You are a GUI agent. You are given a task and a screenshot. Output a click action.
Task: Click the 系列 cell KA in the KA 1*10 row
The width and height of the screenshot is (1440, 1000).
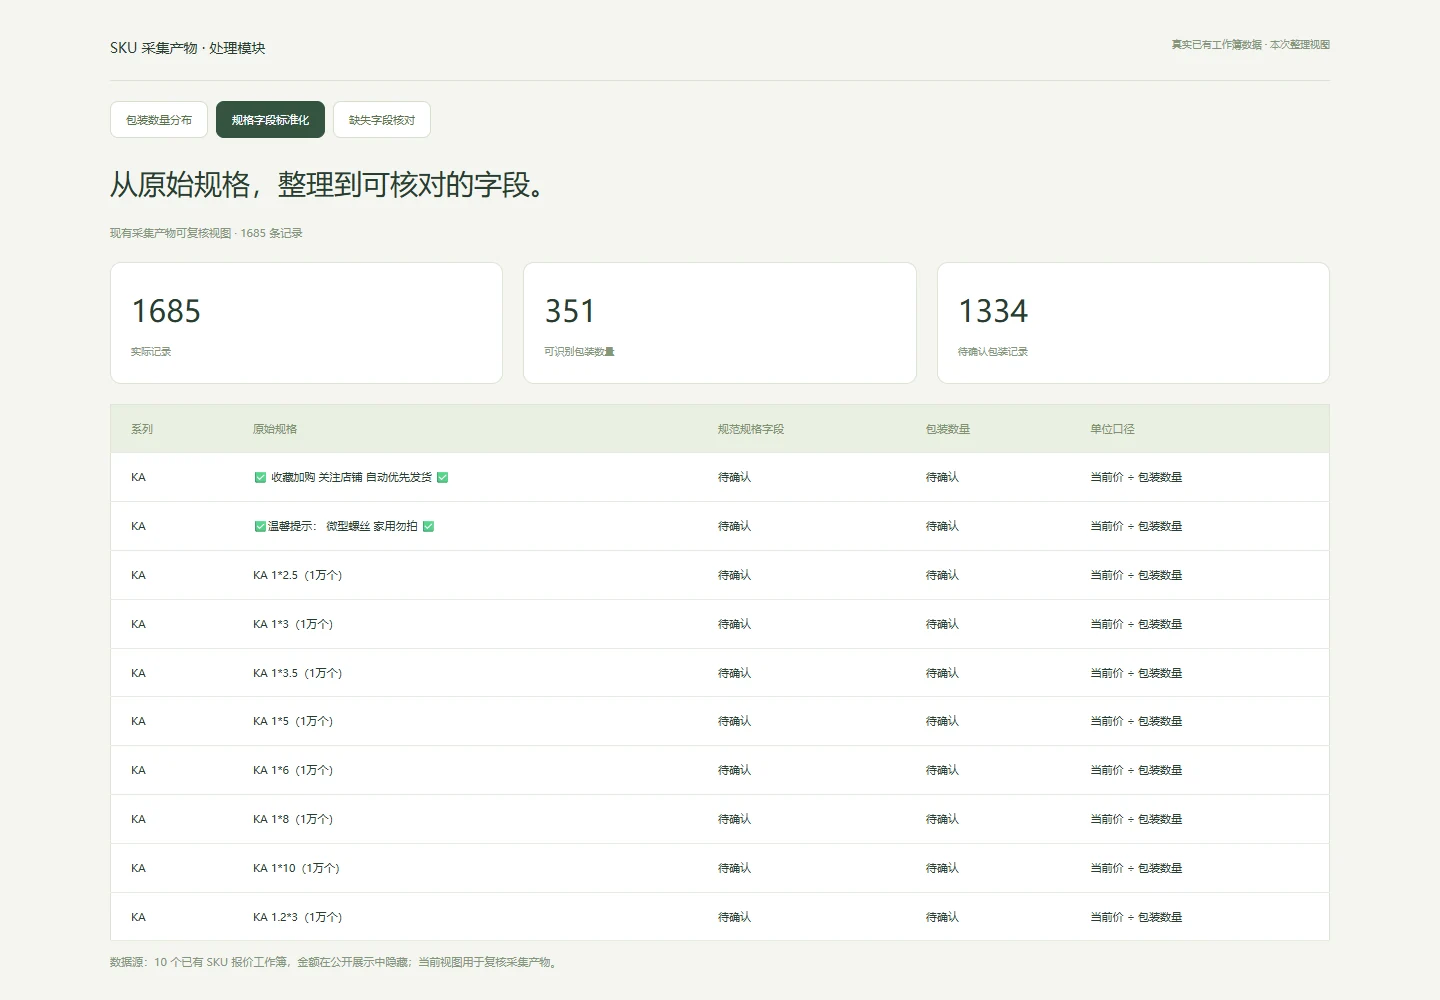[138, 869]
